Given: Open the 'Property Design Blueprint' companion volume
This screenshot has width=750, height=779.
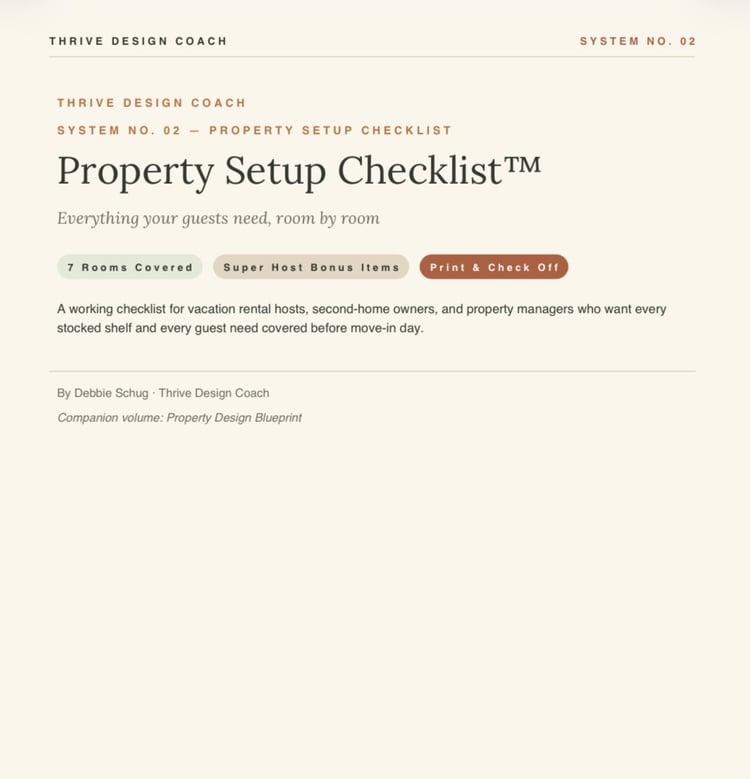Looking at the screenshot, I should coord(234,418).
